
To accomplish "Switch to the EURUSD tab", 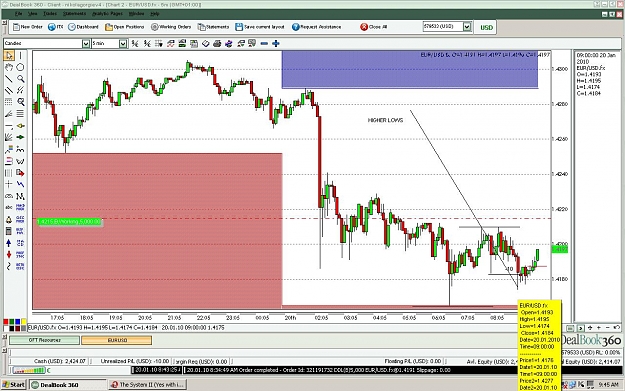I will tap(117, 340).
